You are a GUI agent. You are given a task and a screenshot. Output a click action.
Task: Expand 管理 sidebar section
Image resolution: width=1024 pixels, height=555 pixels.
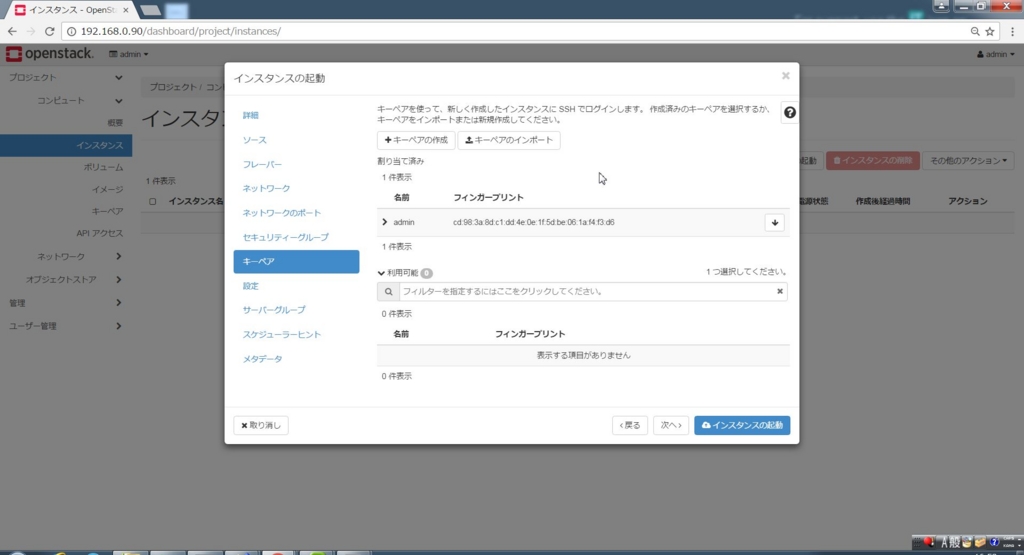point(65,304)
